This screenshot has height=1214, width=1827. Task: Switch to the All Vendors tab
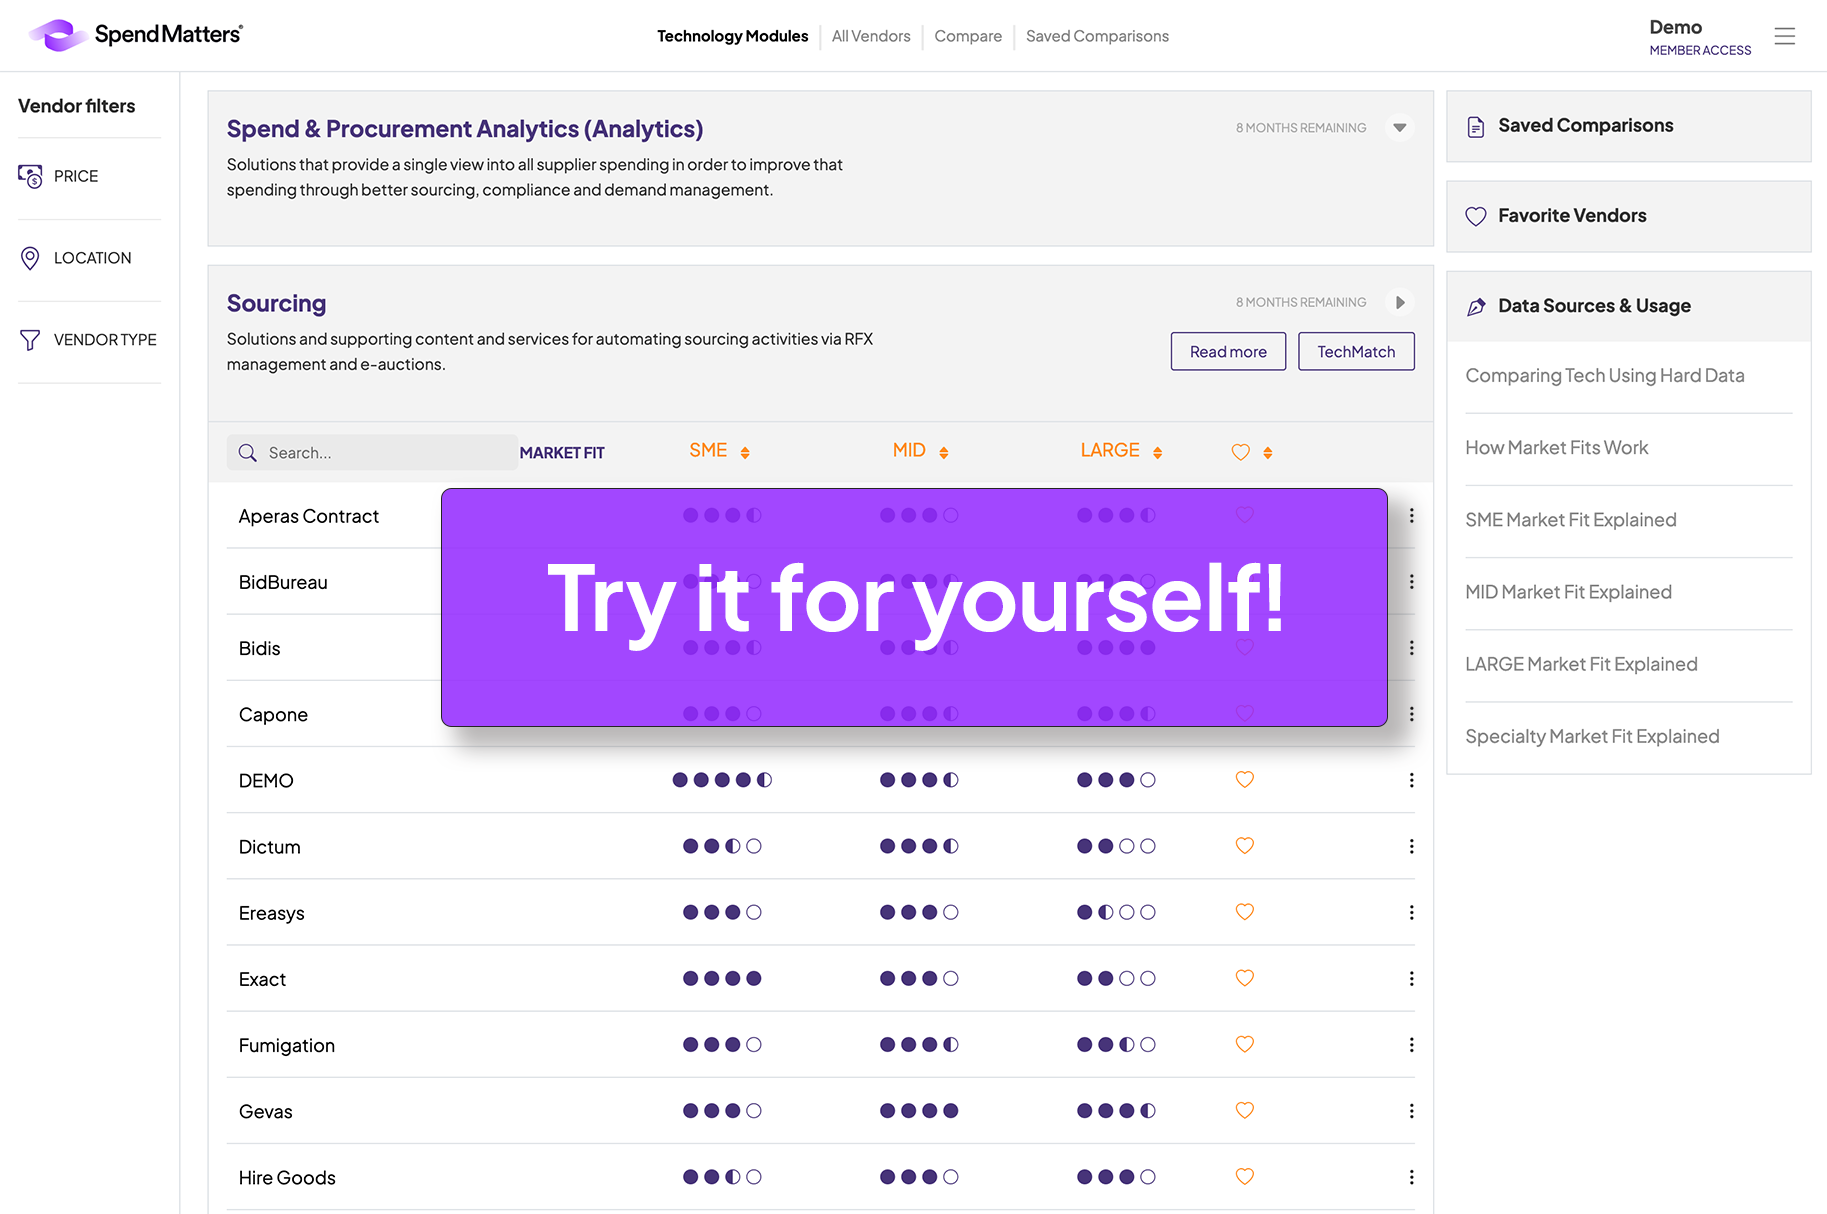point(871,36)
